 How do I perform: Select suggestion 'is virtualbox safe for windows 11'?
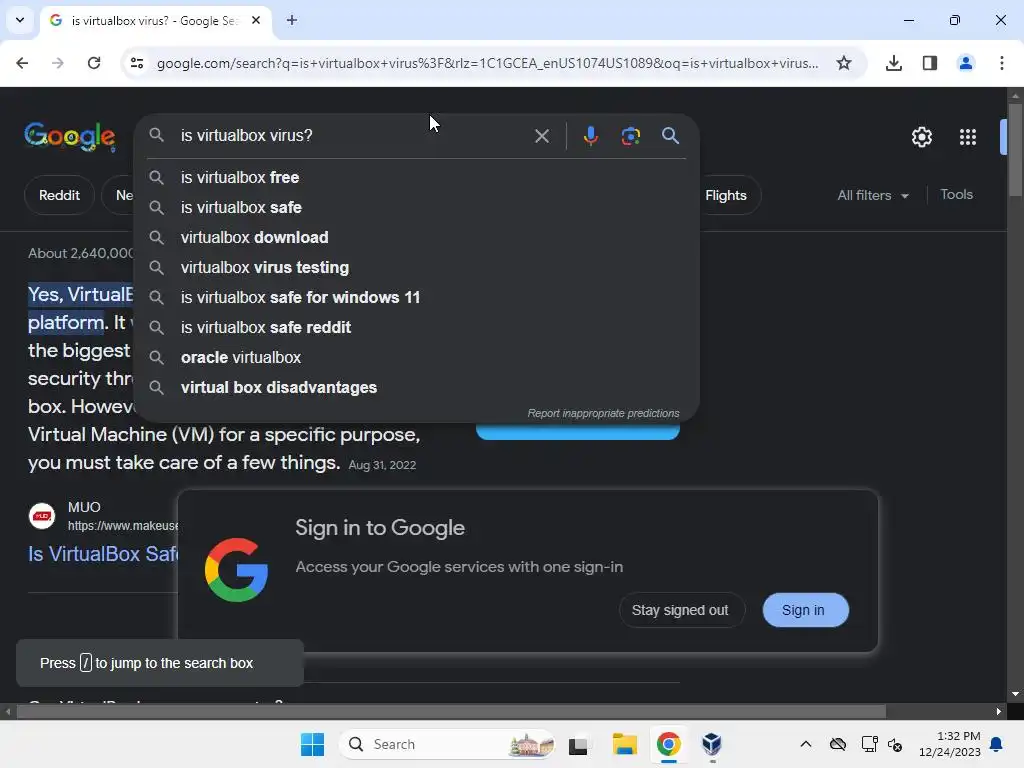416,298
